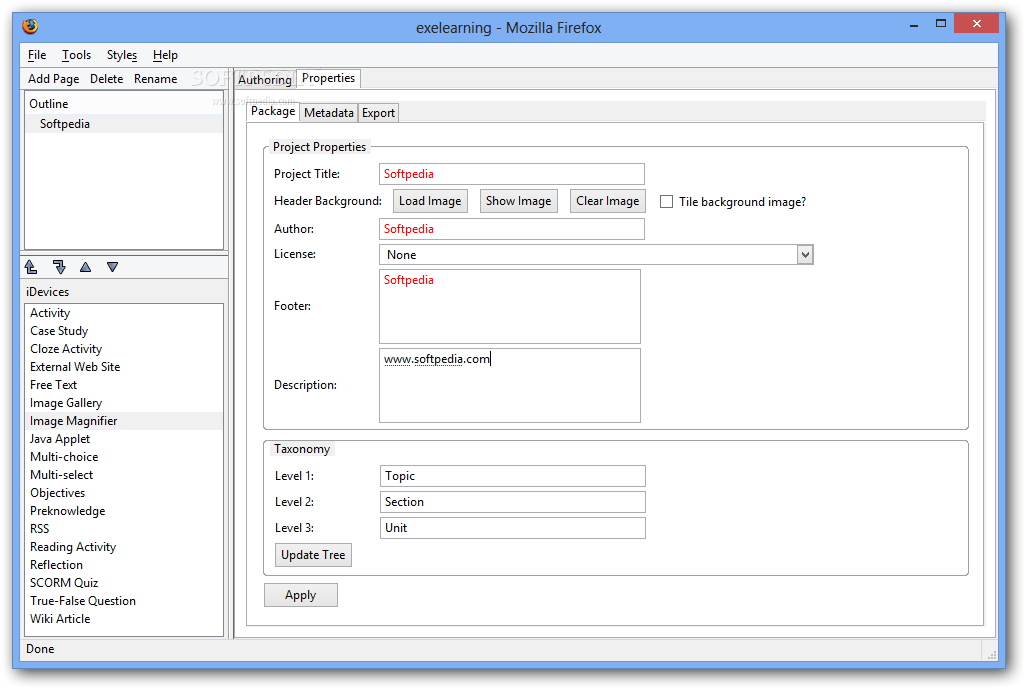1026x689 pixels.
Task: Click the Update Tree button
Action: coord(313,555)
